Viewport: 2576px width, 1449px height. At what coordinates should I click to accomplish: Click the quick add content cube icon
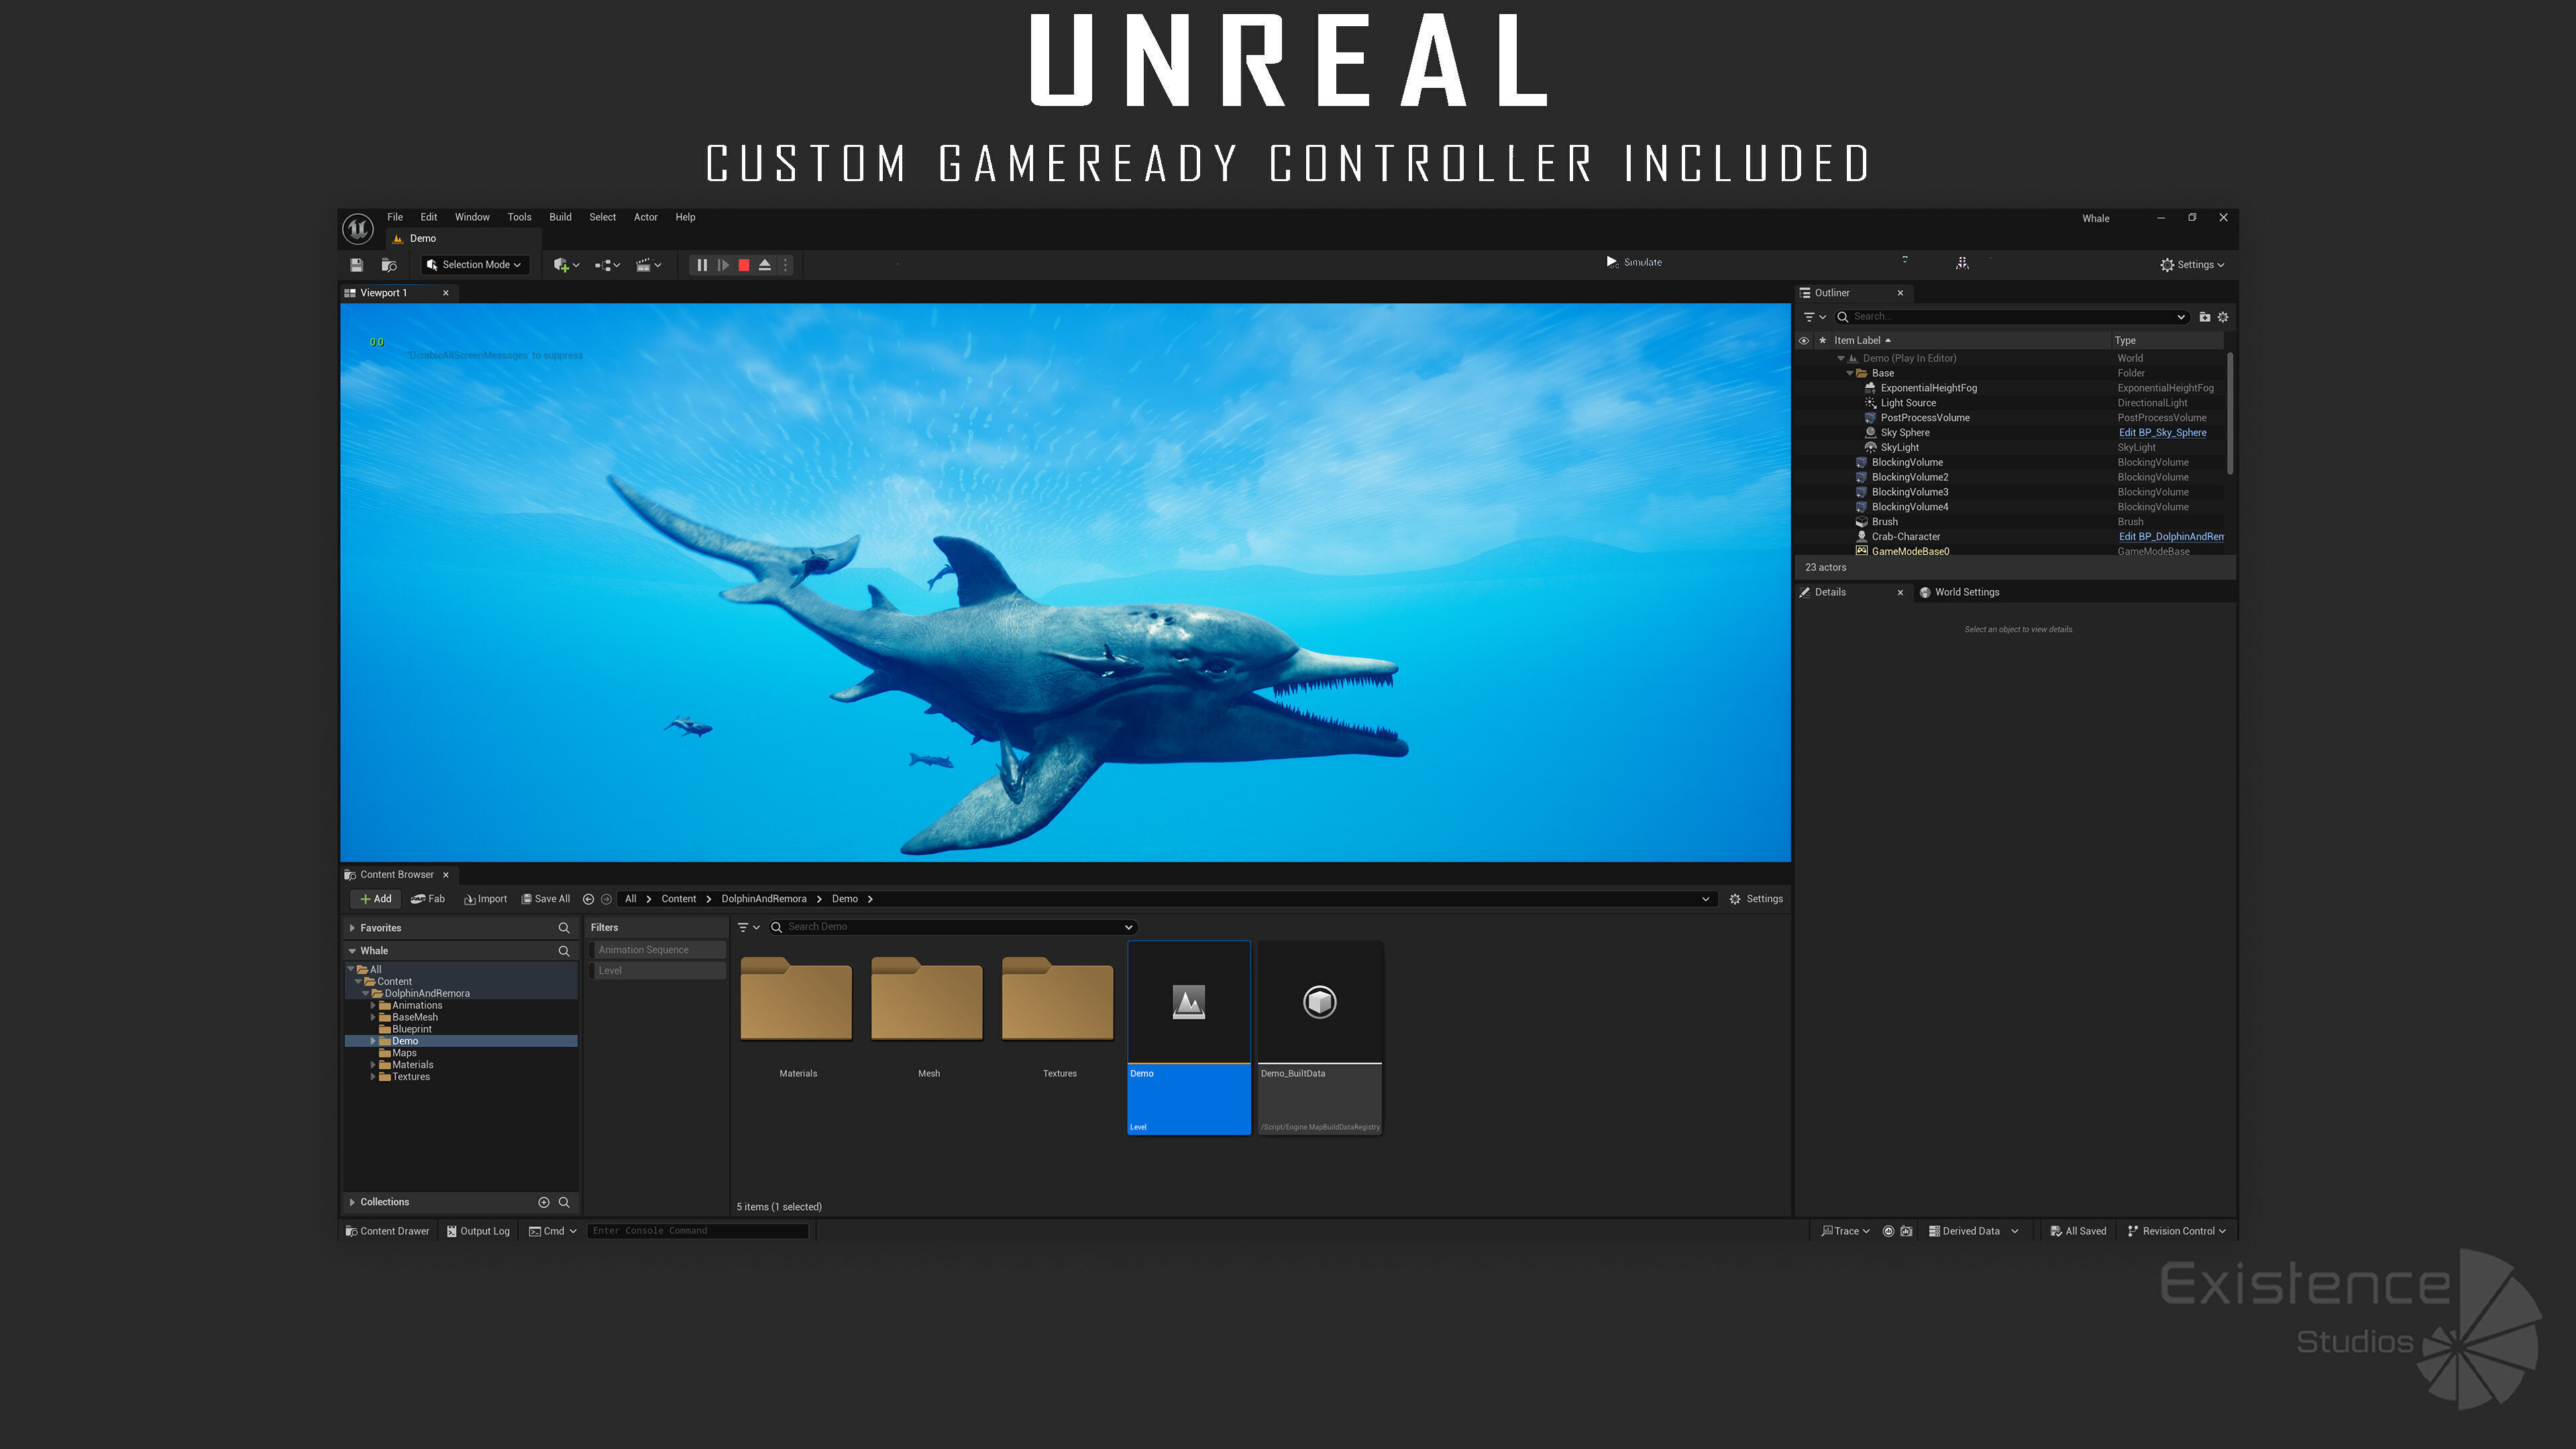pyautogui.click(x=566, y=265)
